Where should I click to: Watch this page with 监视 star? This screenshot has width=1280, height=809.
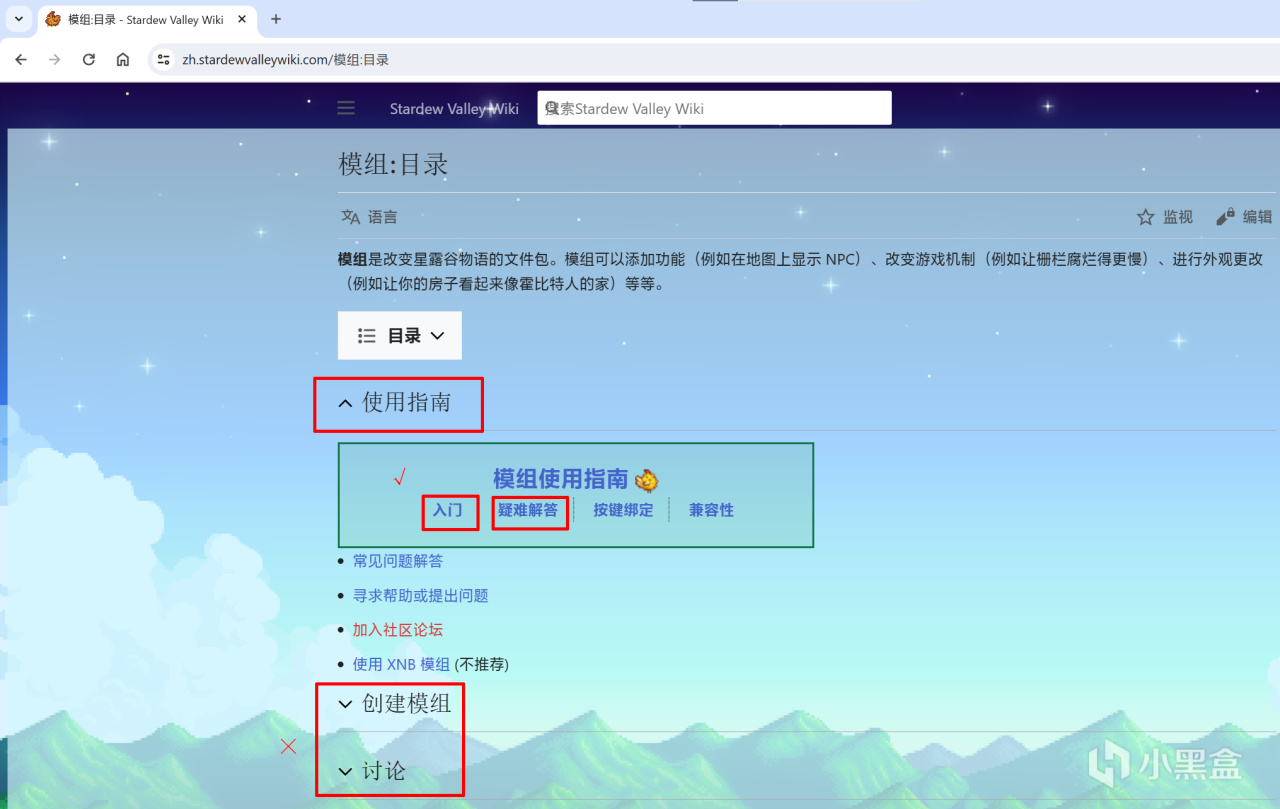click(x=1146, y=217)
